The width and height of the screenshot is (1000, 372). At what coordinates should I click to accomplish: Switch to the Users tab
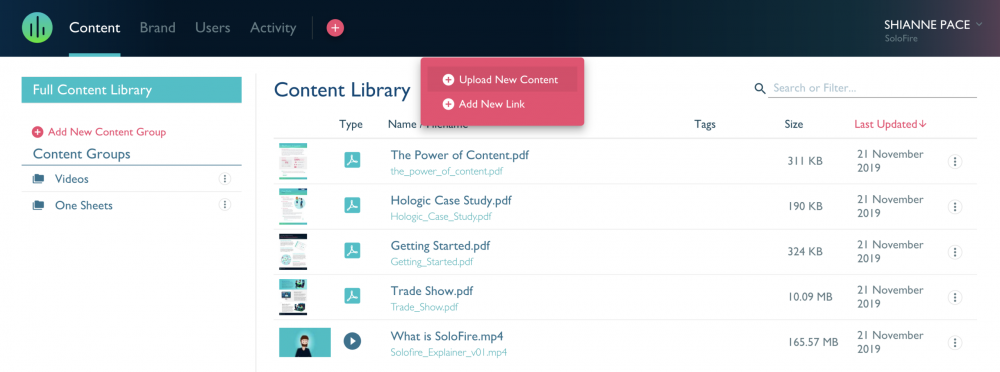click(213, 28)
